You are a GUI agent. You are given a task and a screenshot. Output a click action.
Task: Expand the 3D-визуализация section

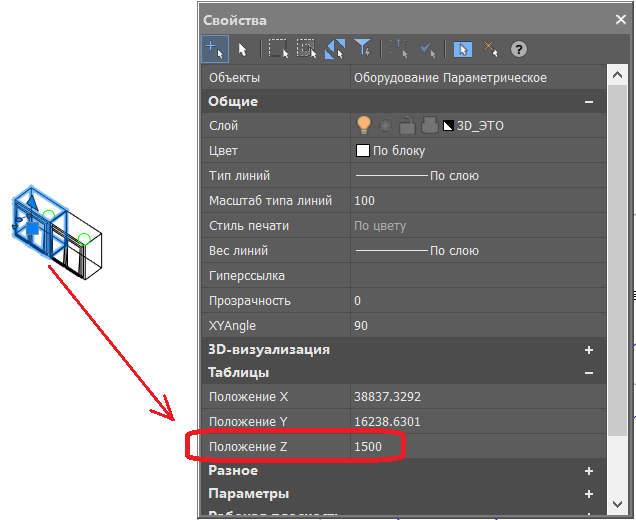[589, 350]
